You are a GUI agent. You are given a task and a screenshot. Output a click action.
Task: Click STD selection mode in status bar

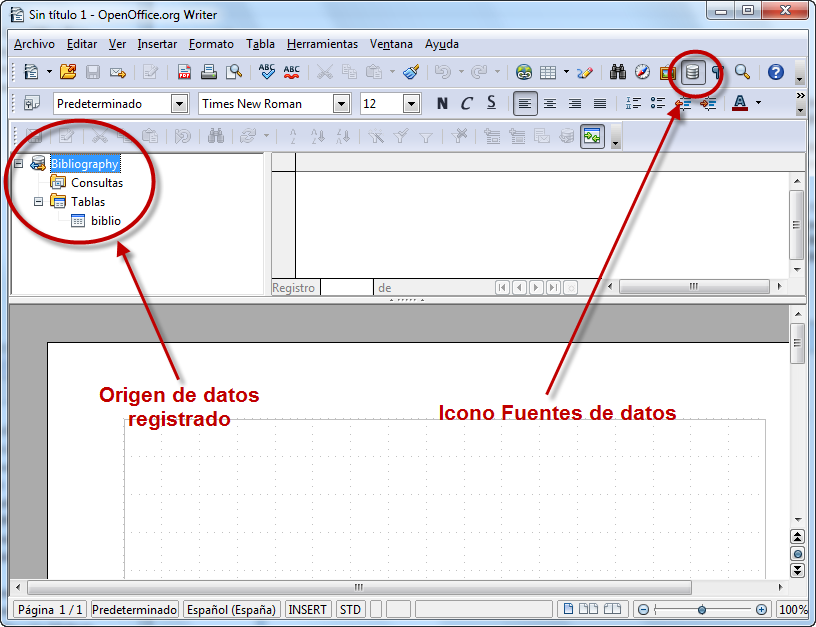point(350,609)
